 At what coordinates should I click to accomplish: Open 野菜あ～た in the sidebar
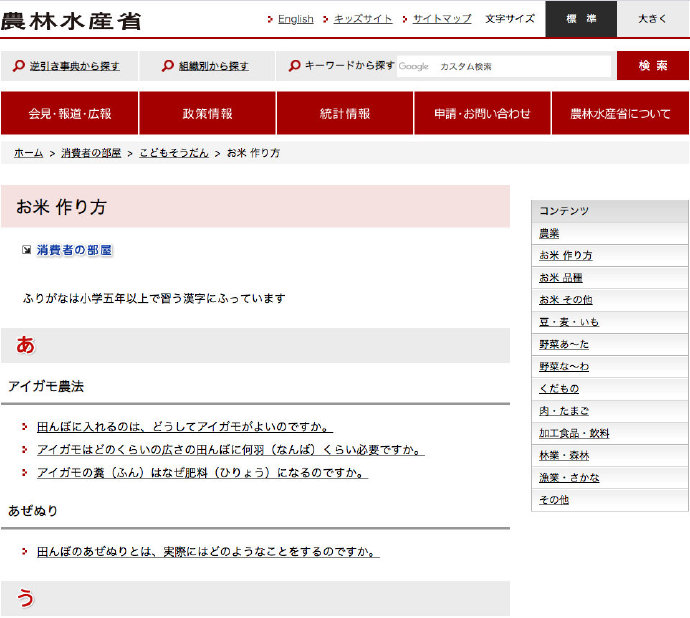(564, 344)
